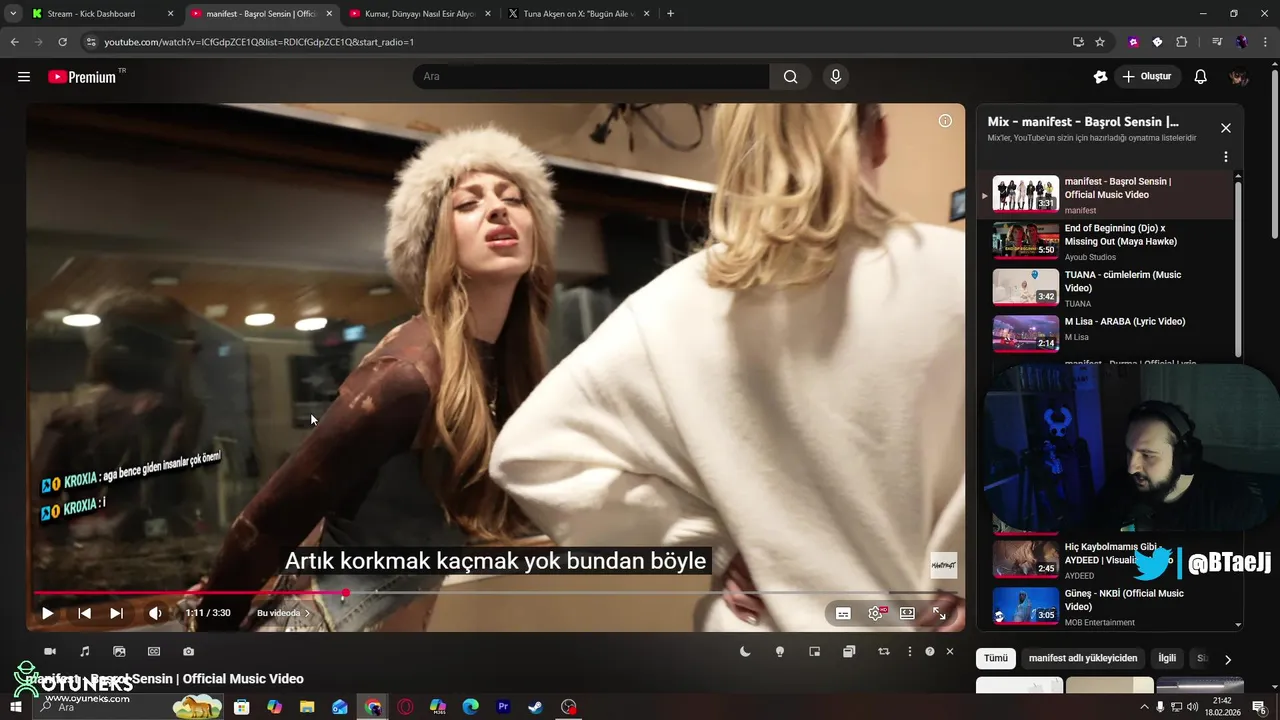Open Windows notification center

pos(1259,707)
